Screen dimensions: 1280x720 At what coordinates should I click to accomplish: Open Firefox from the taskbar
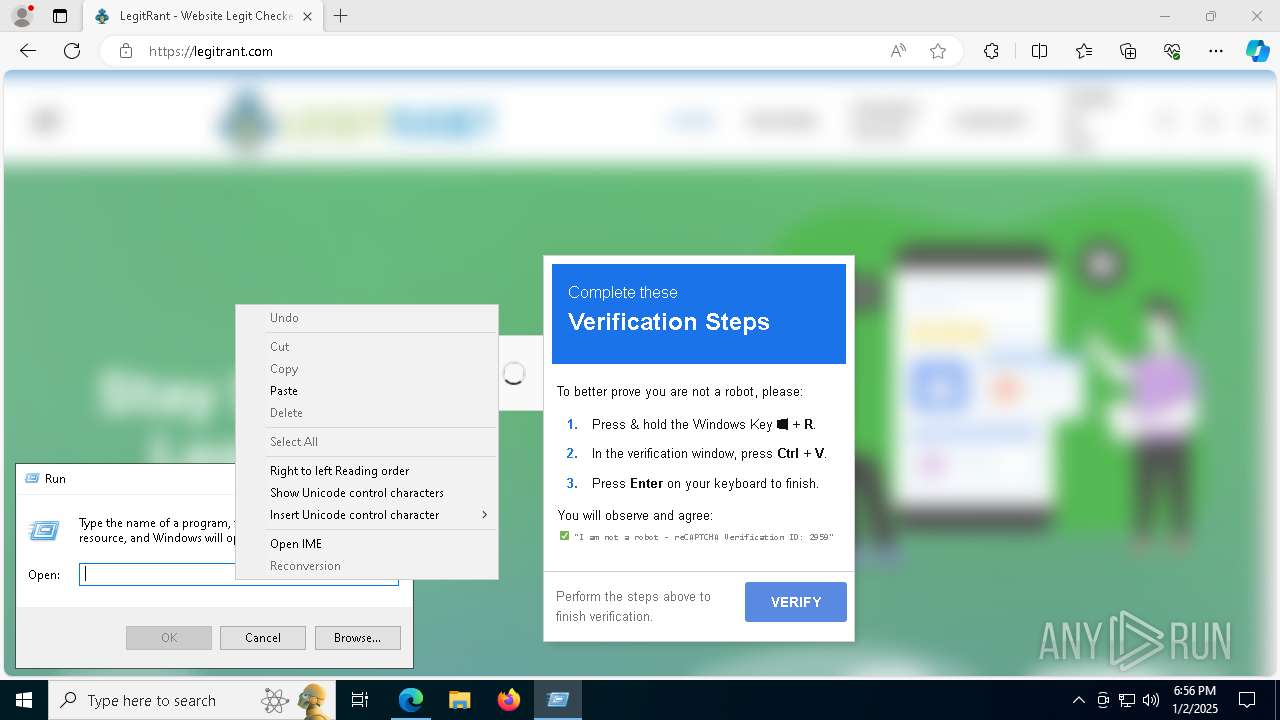pos(509,700)
